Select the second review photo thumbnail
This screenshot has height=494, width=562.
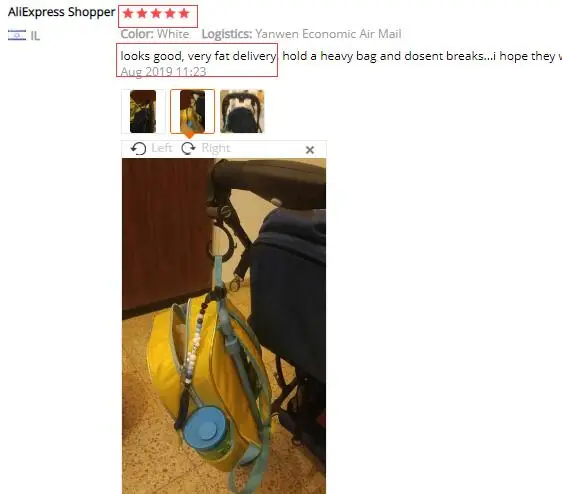pos(192,111)
